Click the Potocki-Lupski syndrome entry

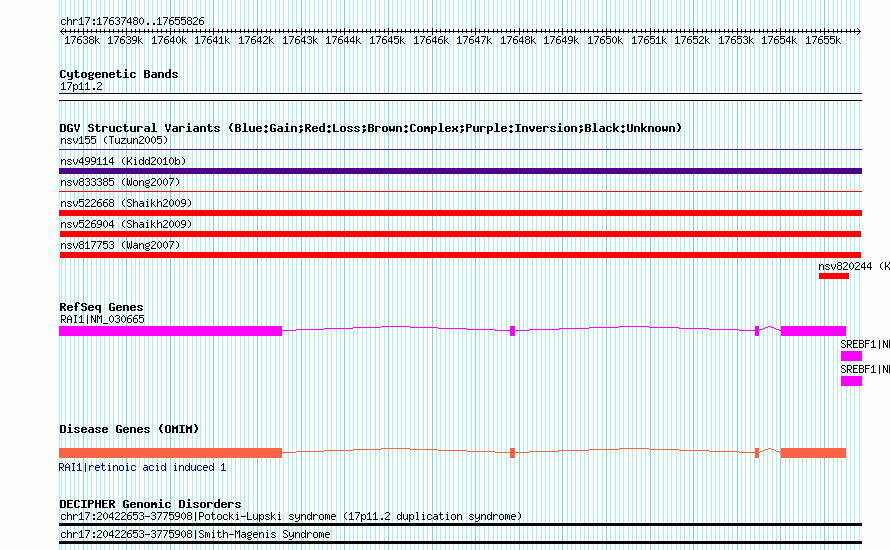[291, 517]
